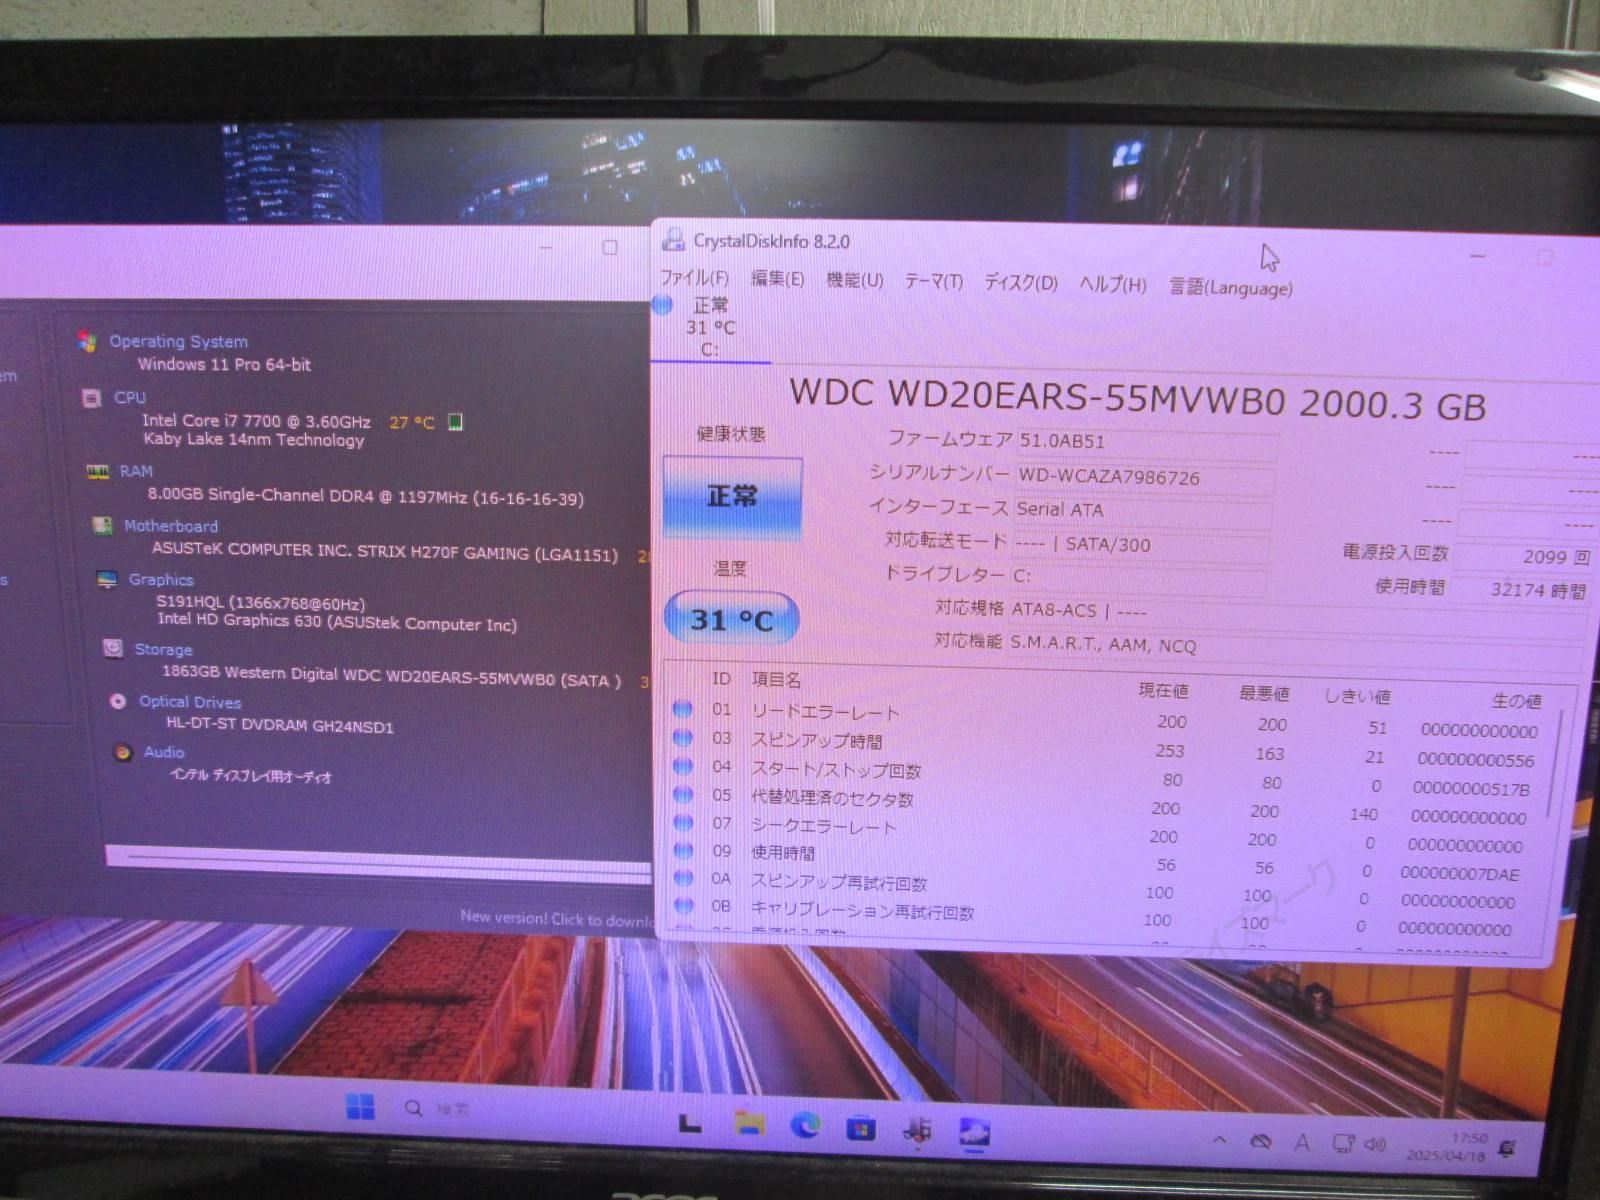Click the 正常 health status button
The image size is (1600, 1200).
click(732, 497)
